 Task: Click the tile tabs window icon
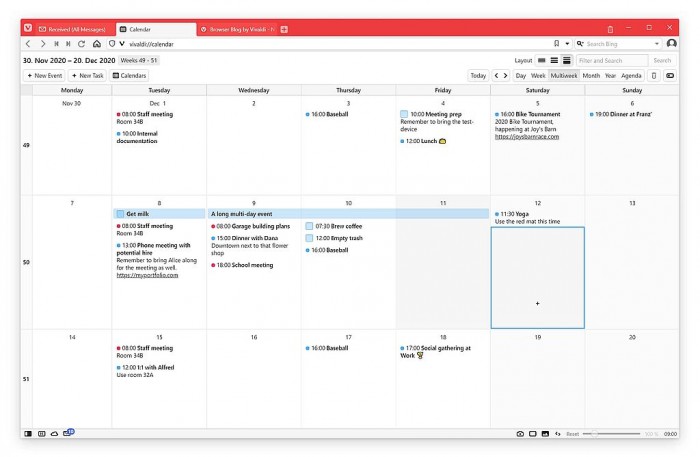533,433
